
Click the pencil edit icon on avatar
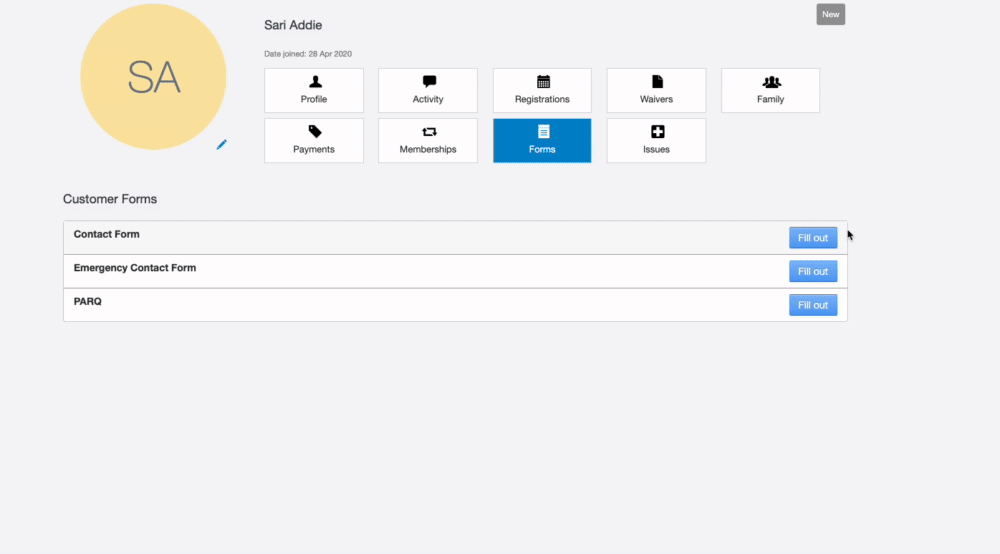click(x=222, y=145)
